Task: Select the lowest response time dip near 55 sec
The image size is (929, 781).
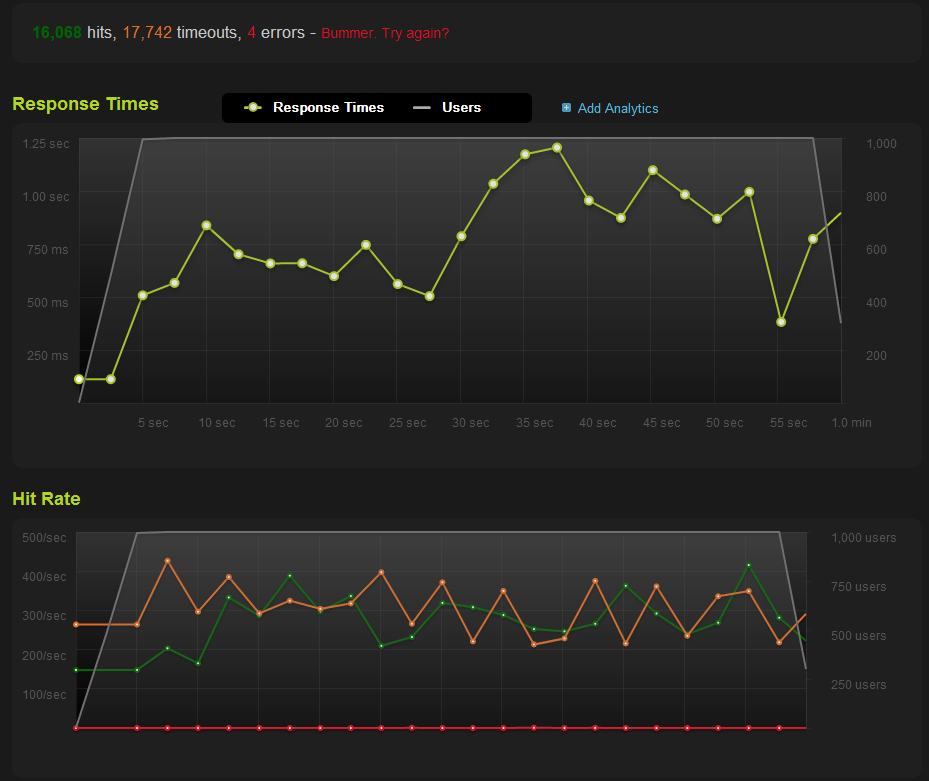Action: 781,322
